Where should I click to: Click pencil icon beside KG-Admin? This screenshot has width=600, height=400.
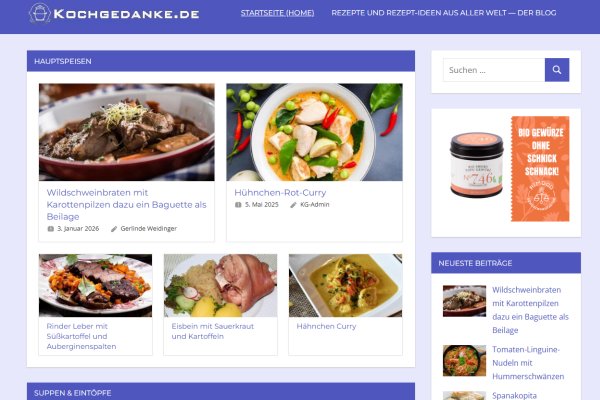(x=293, y=205)
